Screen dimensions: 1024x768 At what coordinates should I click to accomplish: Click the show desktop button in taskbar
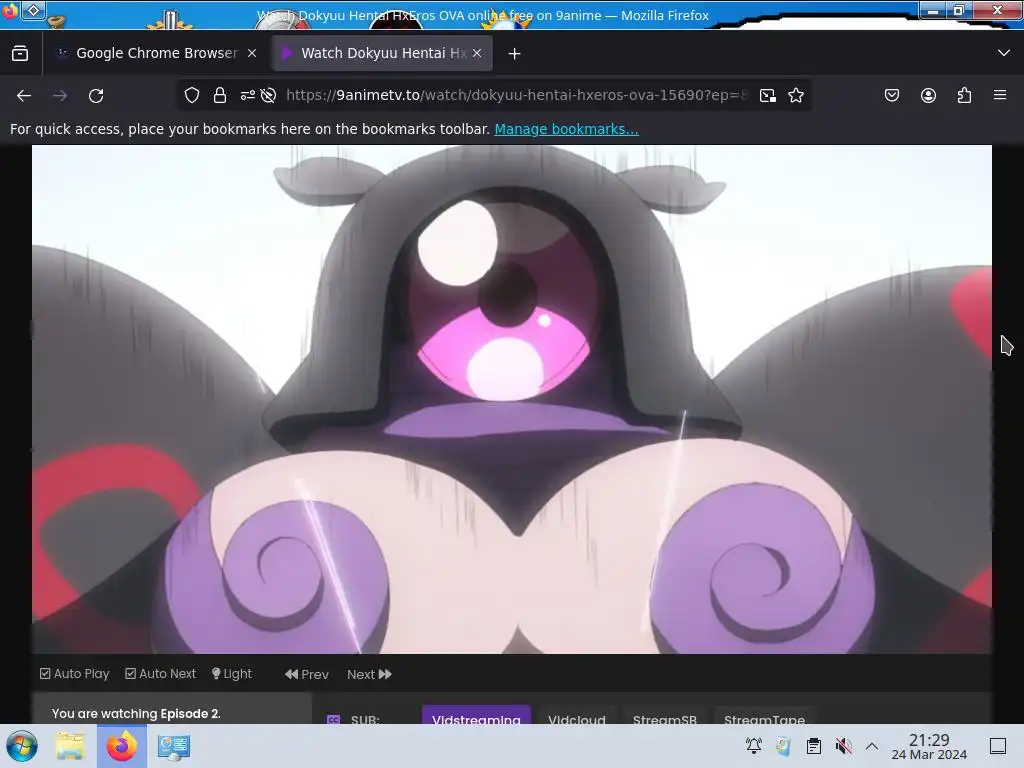point(998,746)
